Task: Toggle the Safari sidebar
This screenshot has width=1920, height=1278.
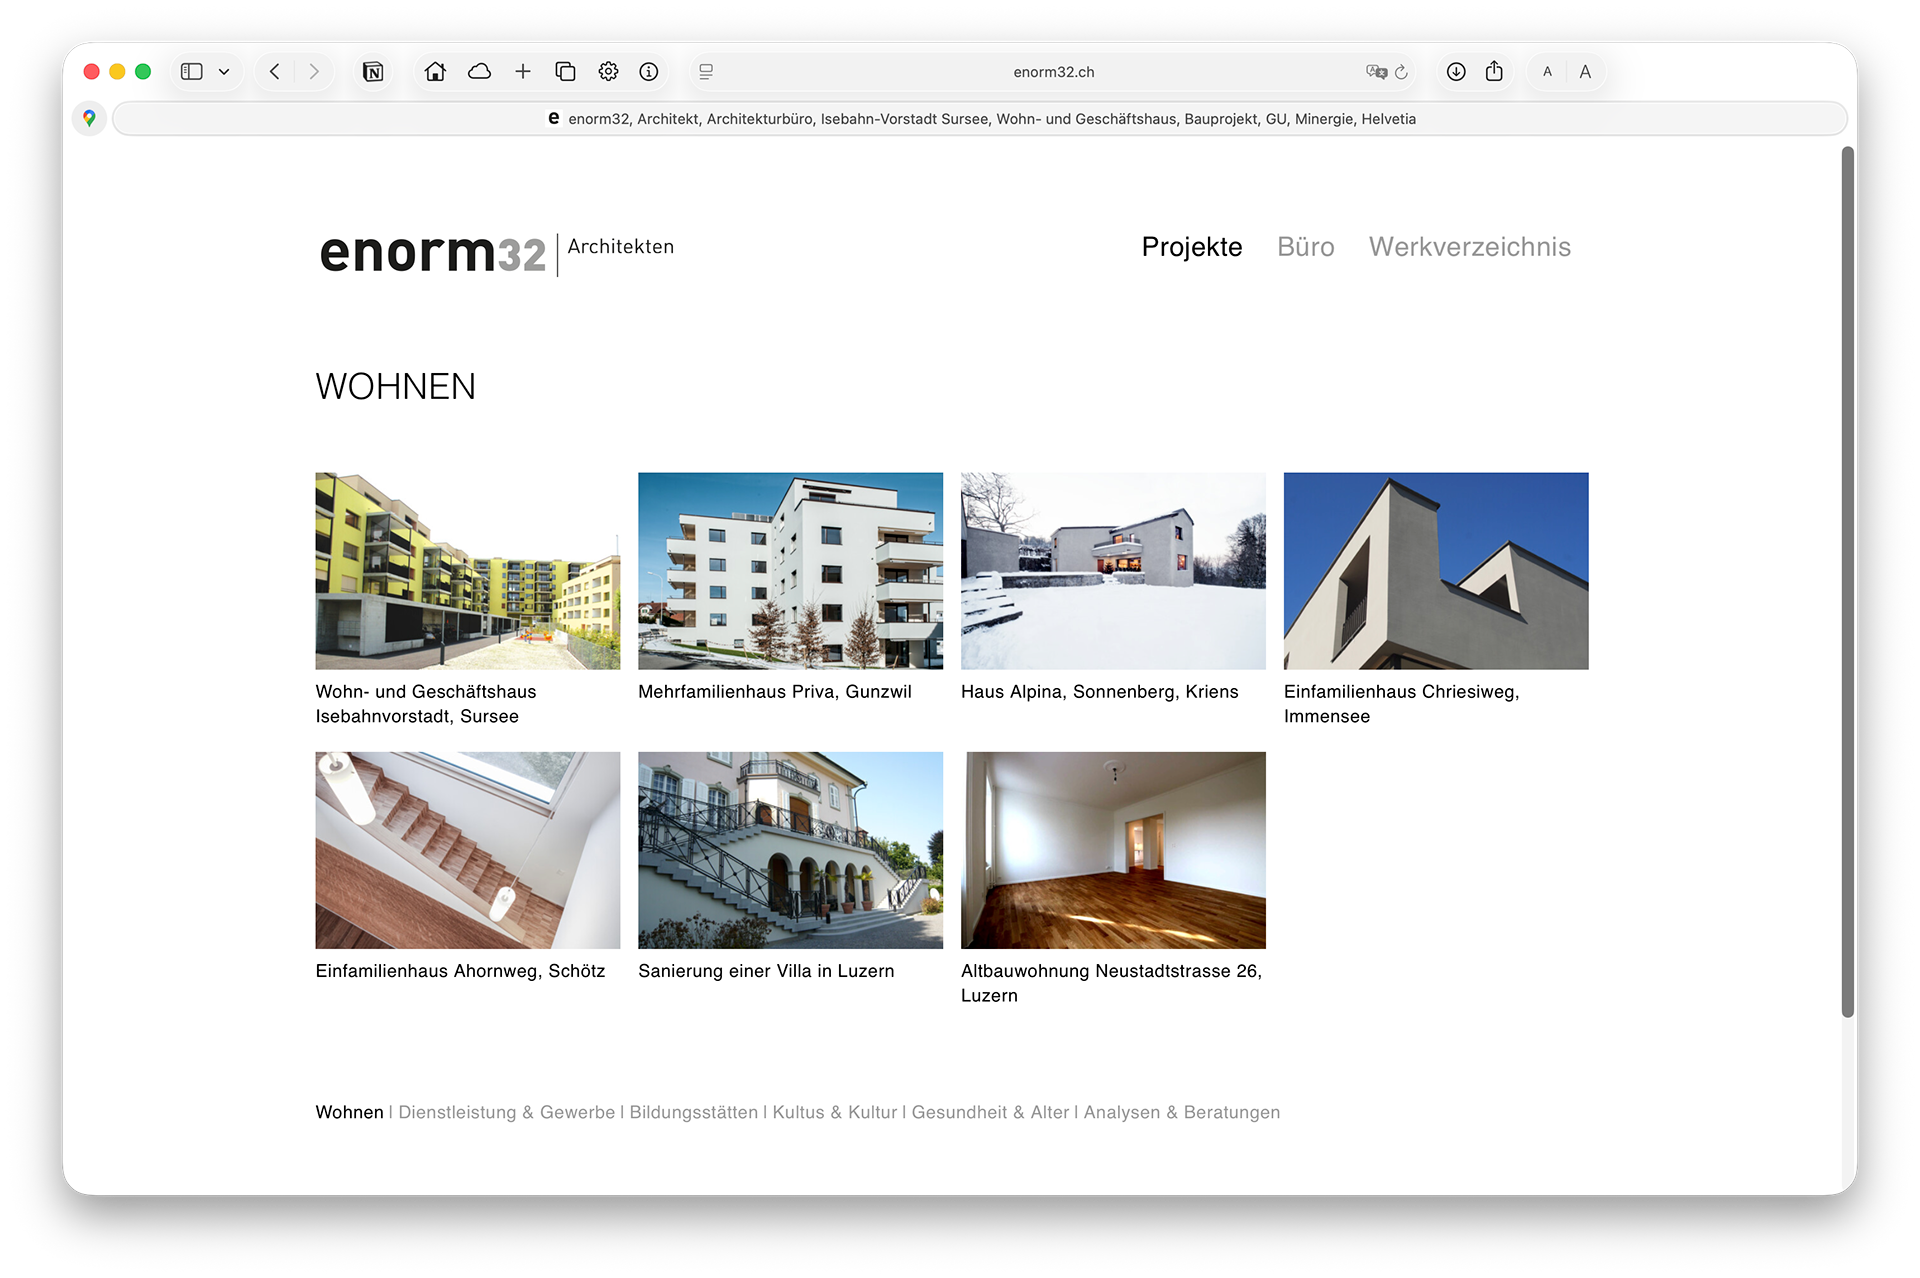Action: pos(191,72)
